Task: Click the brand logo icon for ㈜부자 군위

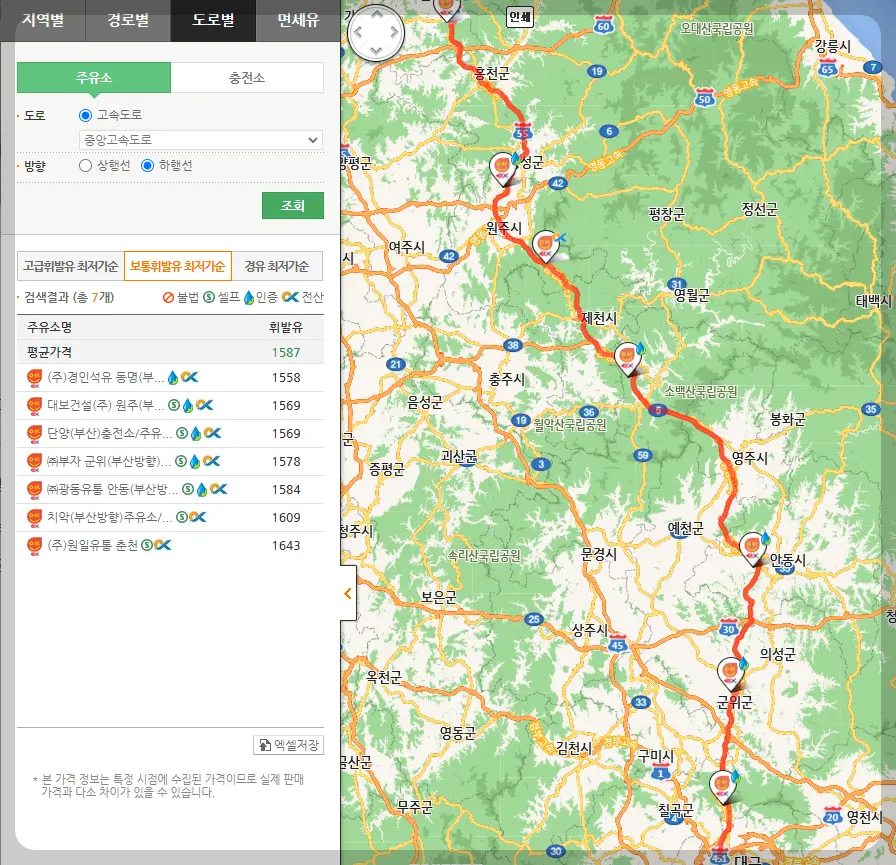Action: pos(34,462)
